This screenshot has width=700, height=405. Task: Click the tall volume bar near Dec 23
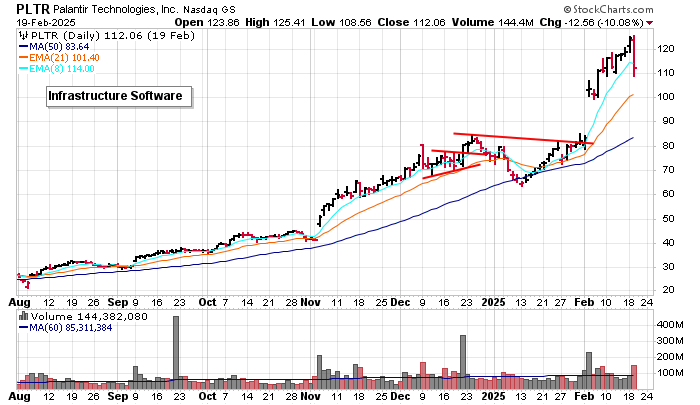463,362
